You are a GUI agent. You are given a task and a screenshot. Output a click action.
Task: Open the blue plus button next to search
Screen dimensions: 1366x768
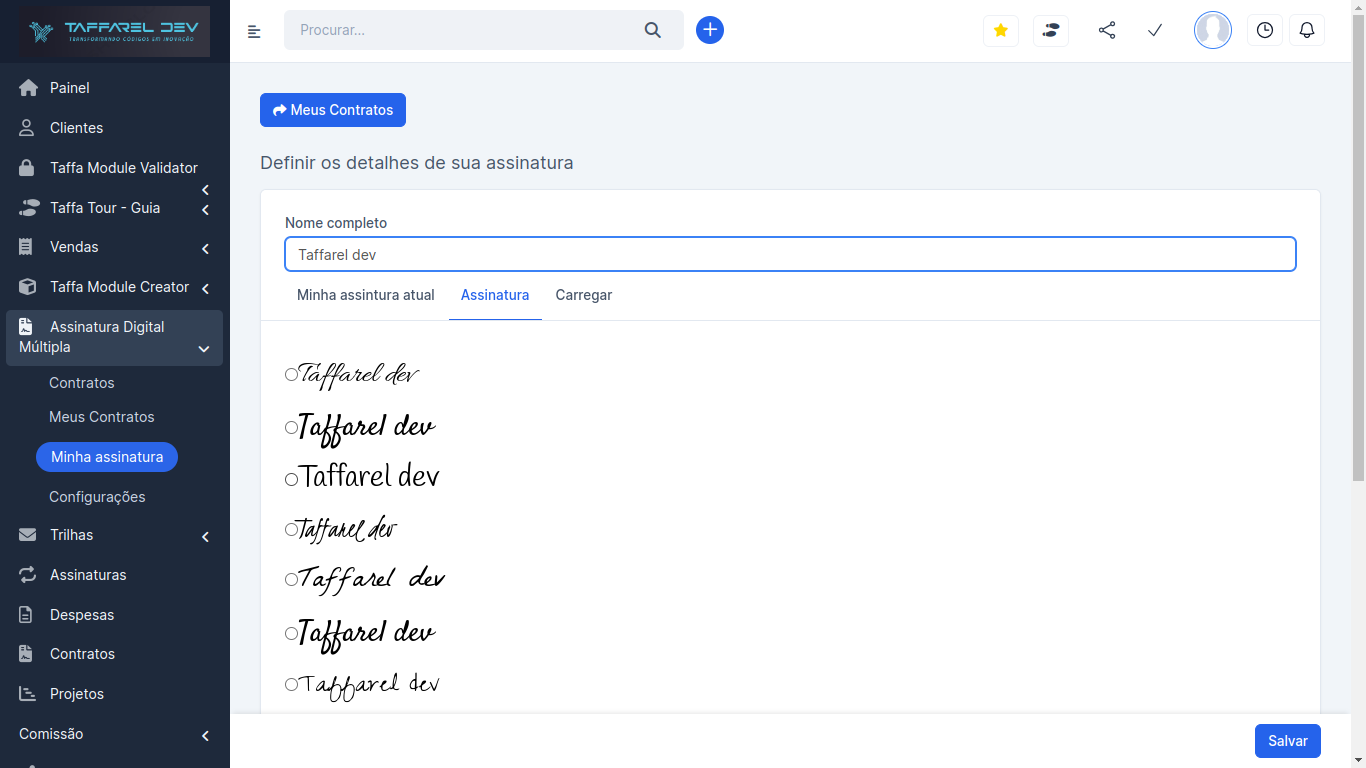(710, 30)
